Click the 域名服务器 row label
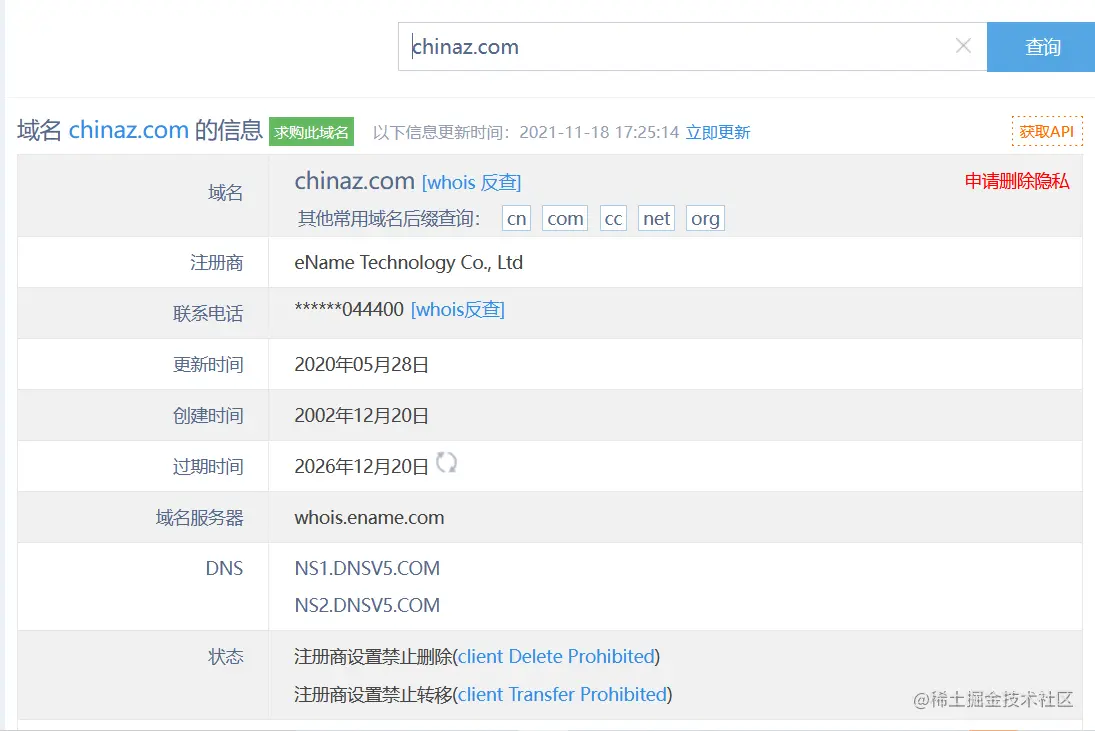This screenshot has height=731, width=1095. pos(200,517)
